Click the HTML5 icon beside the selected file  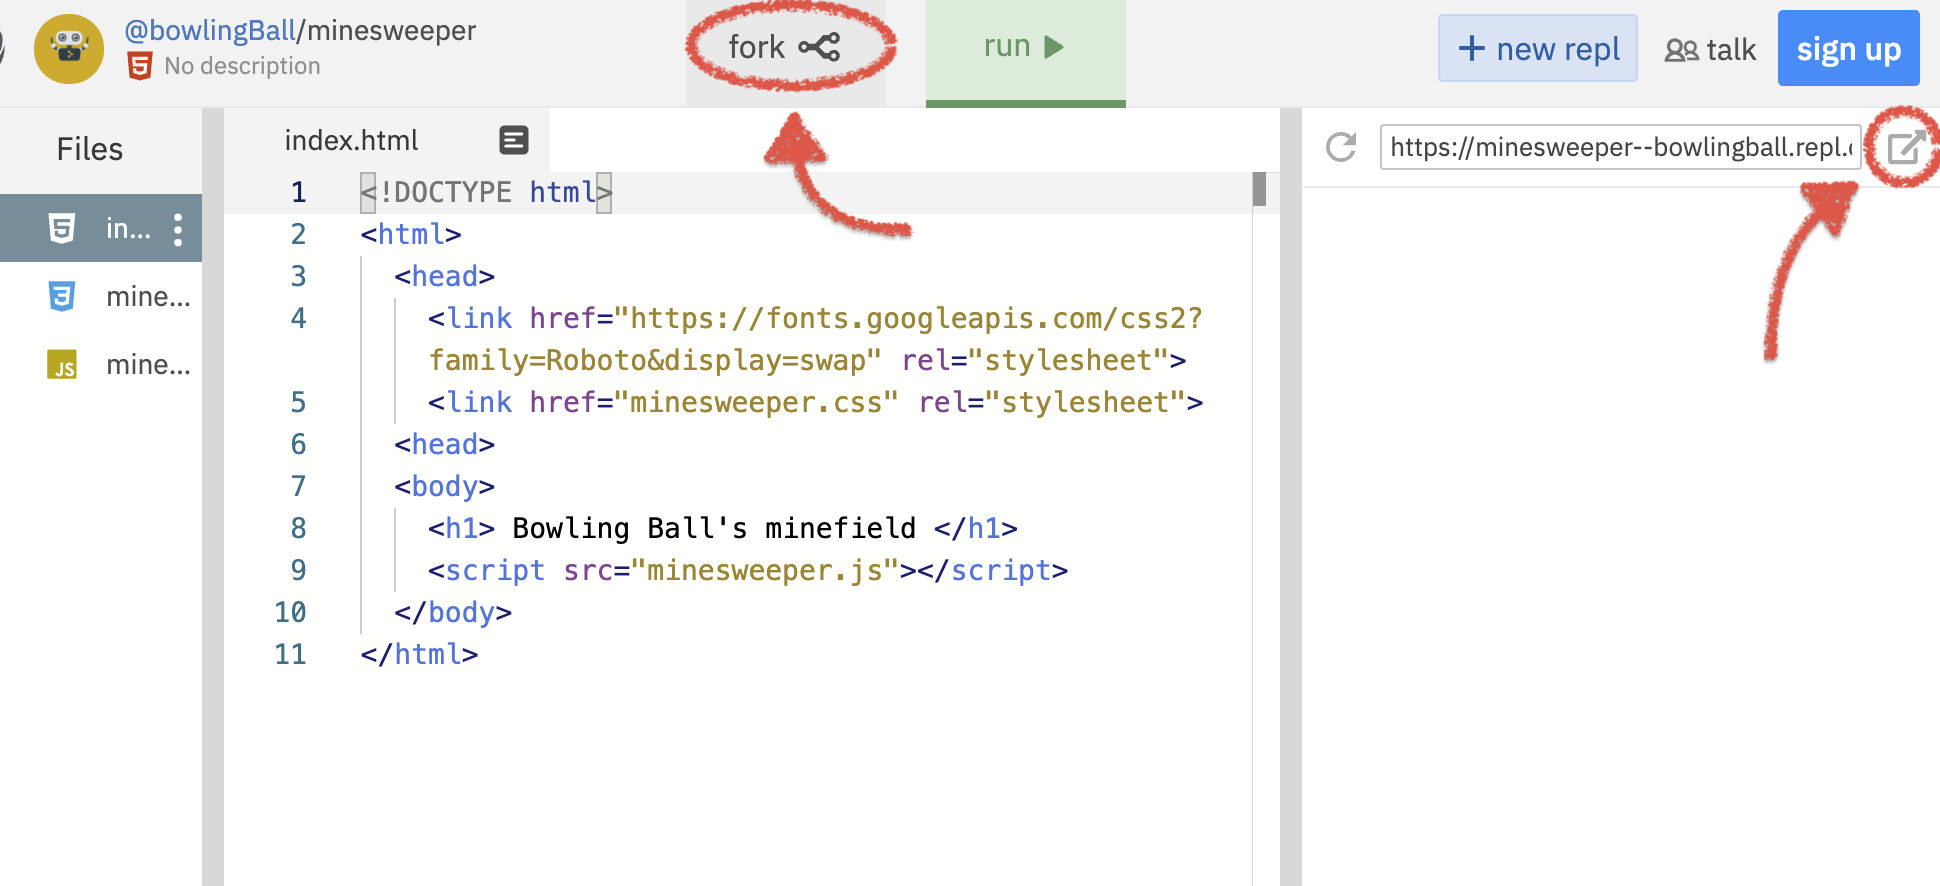[x=62, y=228]
